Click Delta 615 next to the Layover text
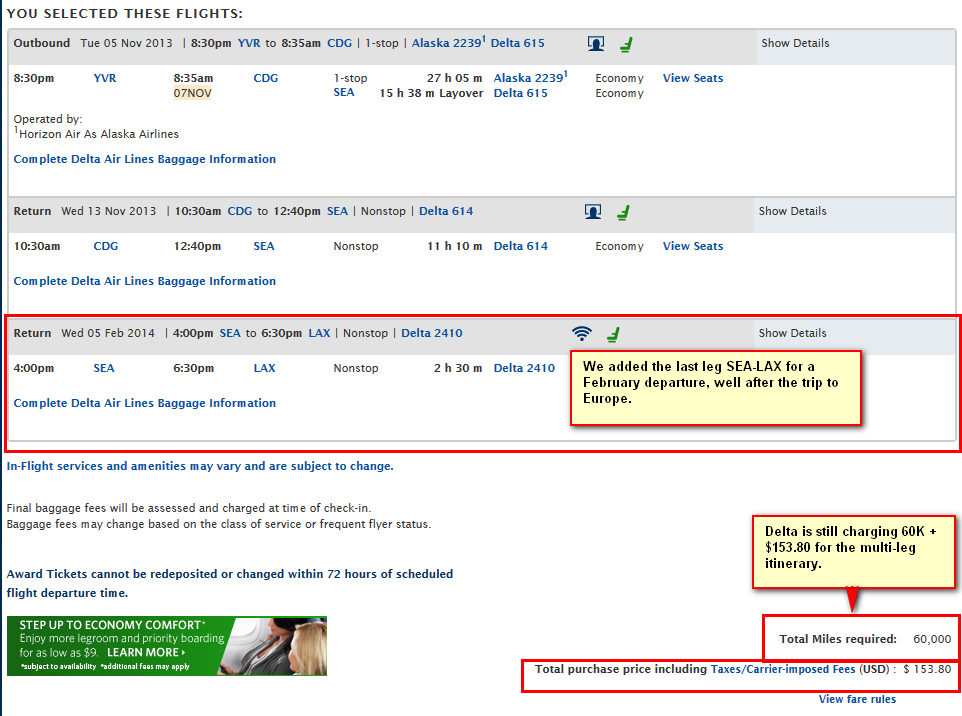Viewport: 962px width, 716px height. point(521,93)
